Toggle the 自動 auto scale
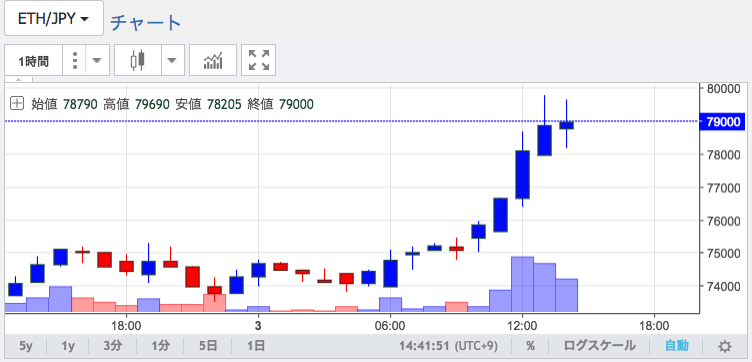 pyautogui.click(x=677, y=346)
